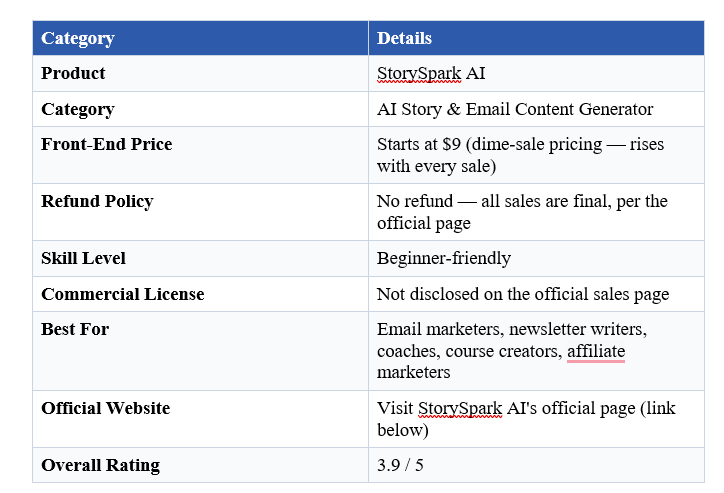The height and width of the screenshot is (493, 724).
Task: Click the 'Category' header cell
Action: (x=200, y=38)
